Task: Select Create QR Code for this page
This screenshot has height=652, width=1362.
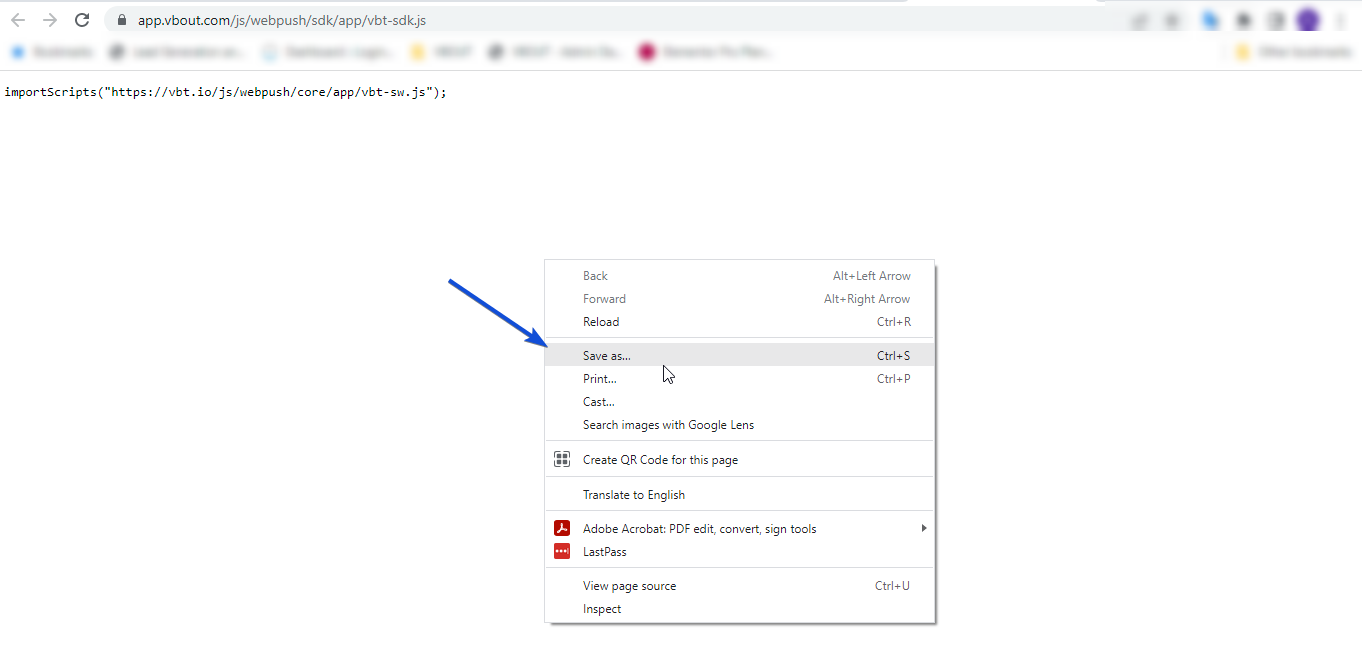Action: [740, 460]
